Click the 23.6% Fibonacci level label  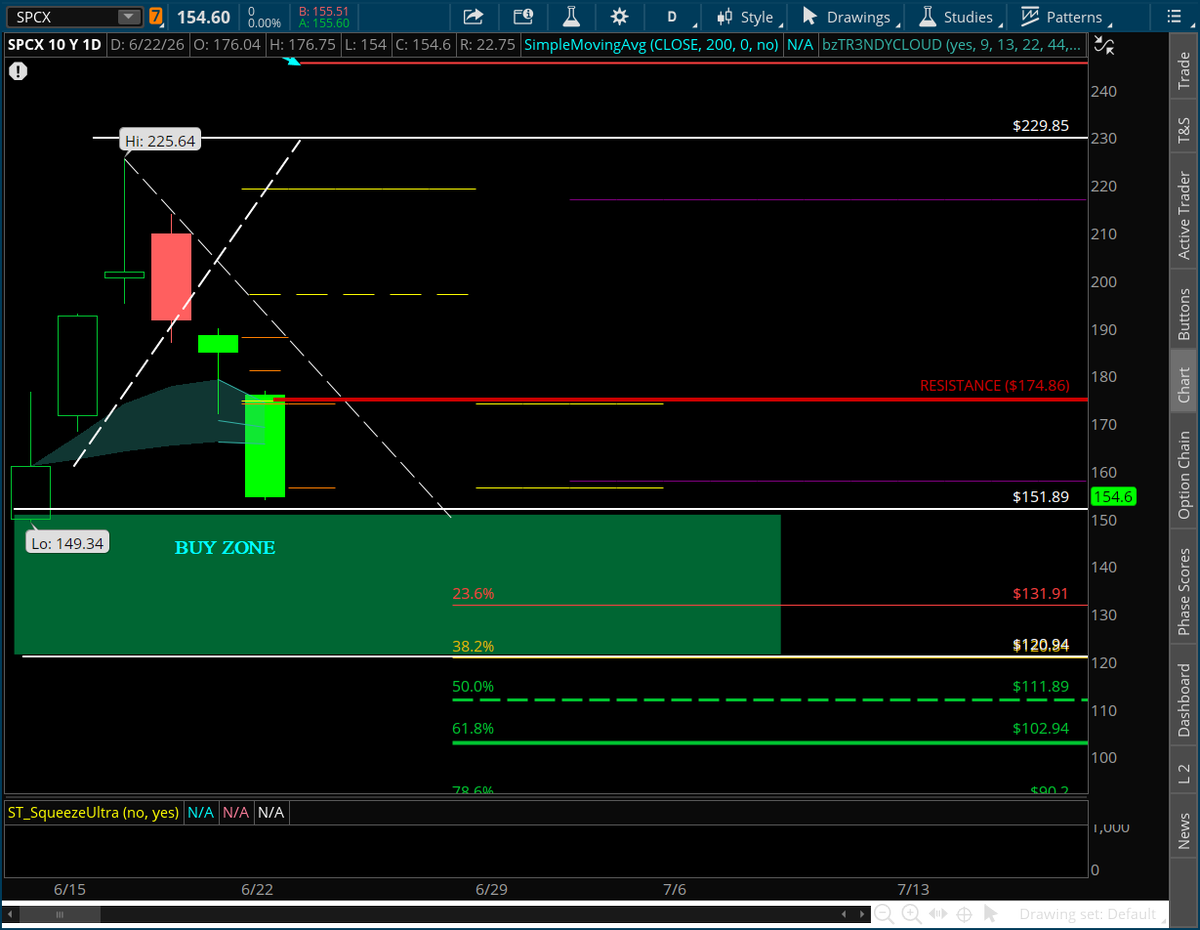[x=473, y=593]
